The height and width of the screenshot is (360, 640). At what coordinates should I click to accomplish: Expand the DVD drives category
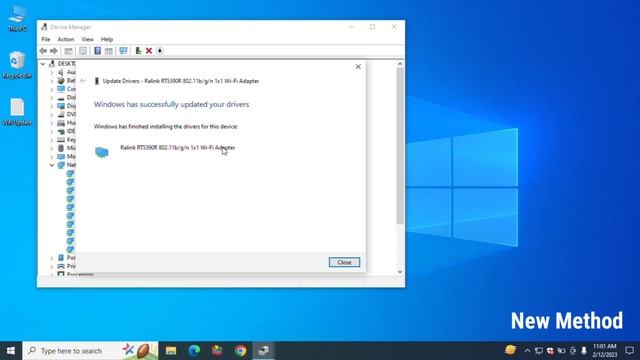click(52, 115)
